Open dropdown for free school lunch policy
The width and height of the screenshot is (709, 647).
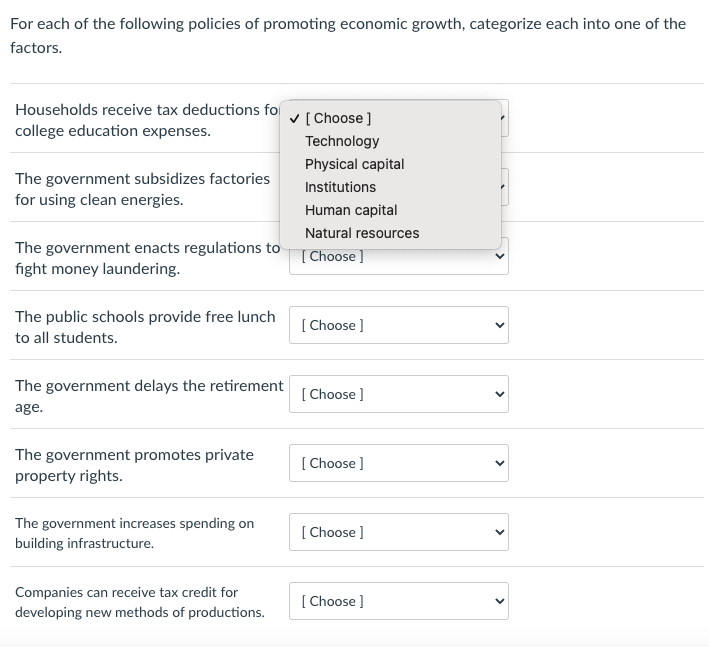click(x=398, y=325)
